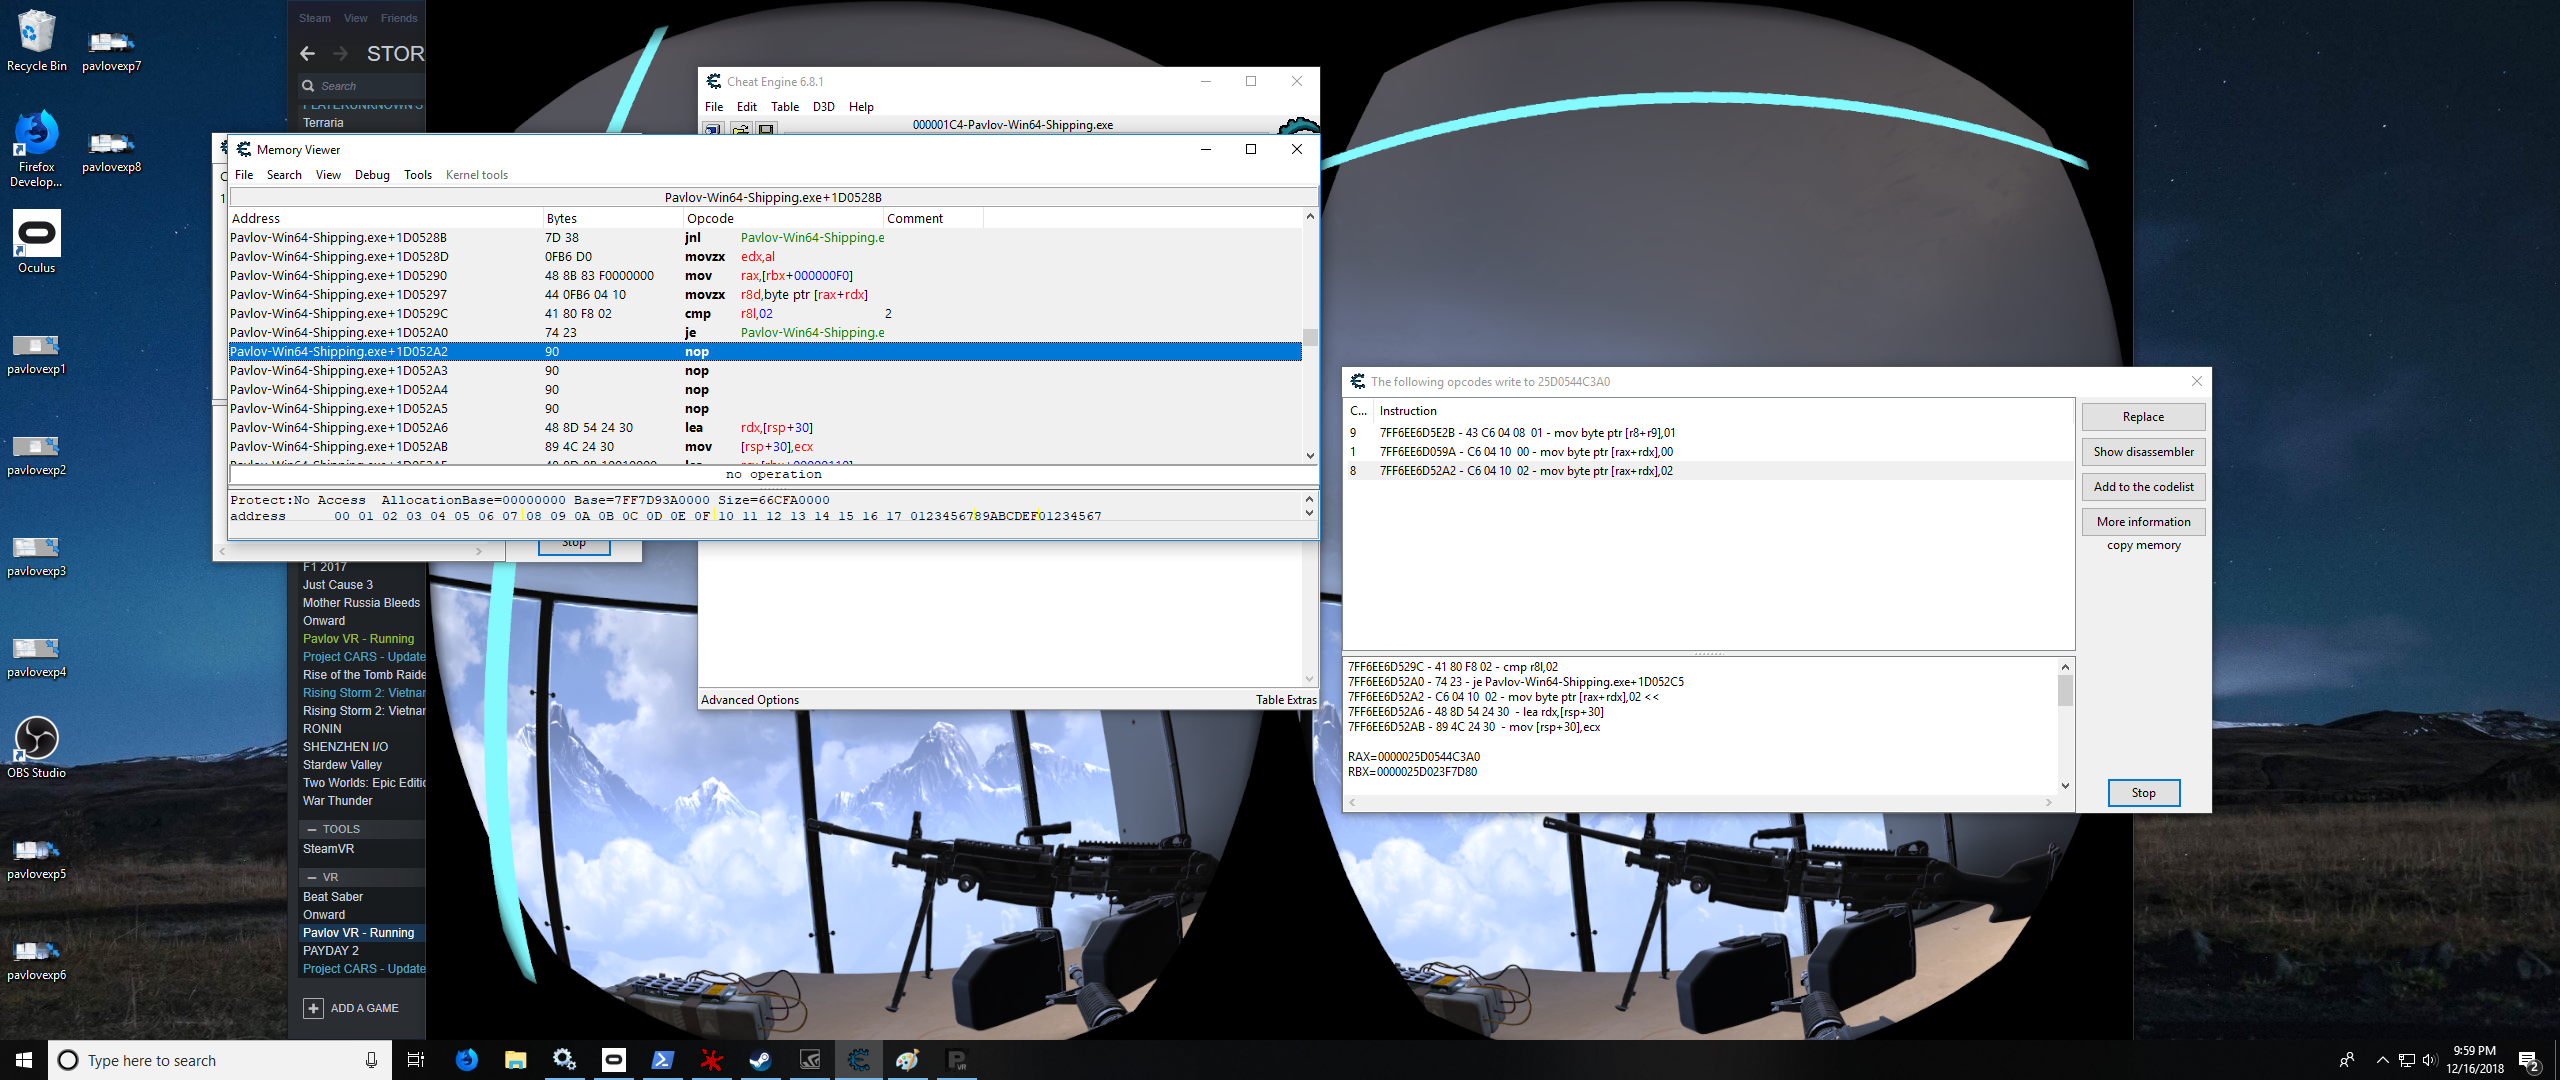
Task: Click the microphone icon in taskbar search
Action: [x=371, y=1060]
